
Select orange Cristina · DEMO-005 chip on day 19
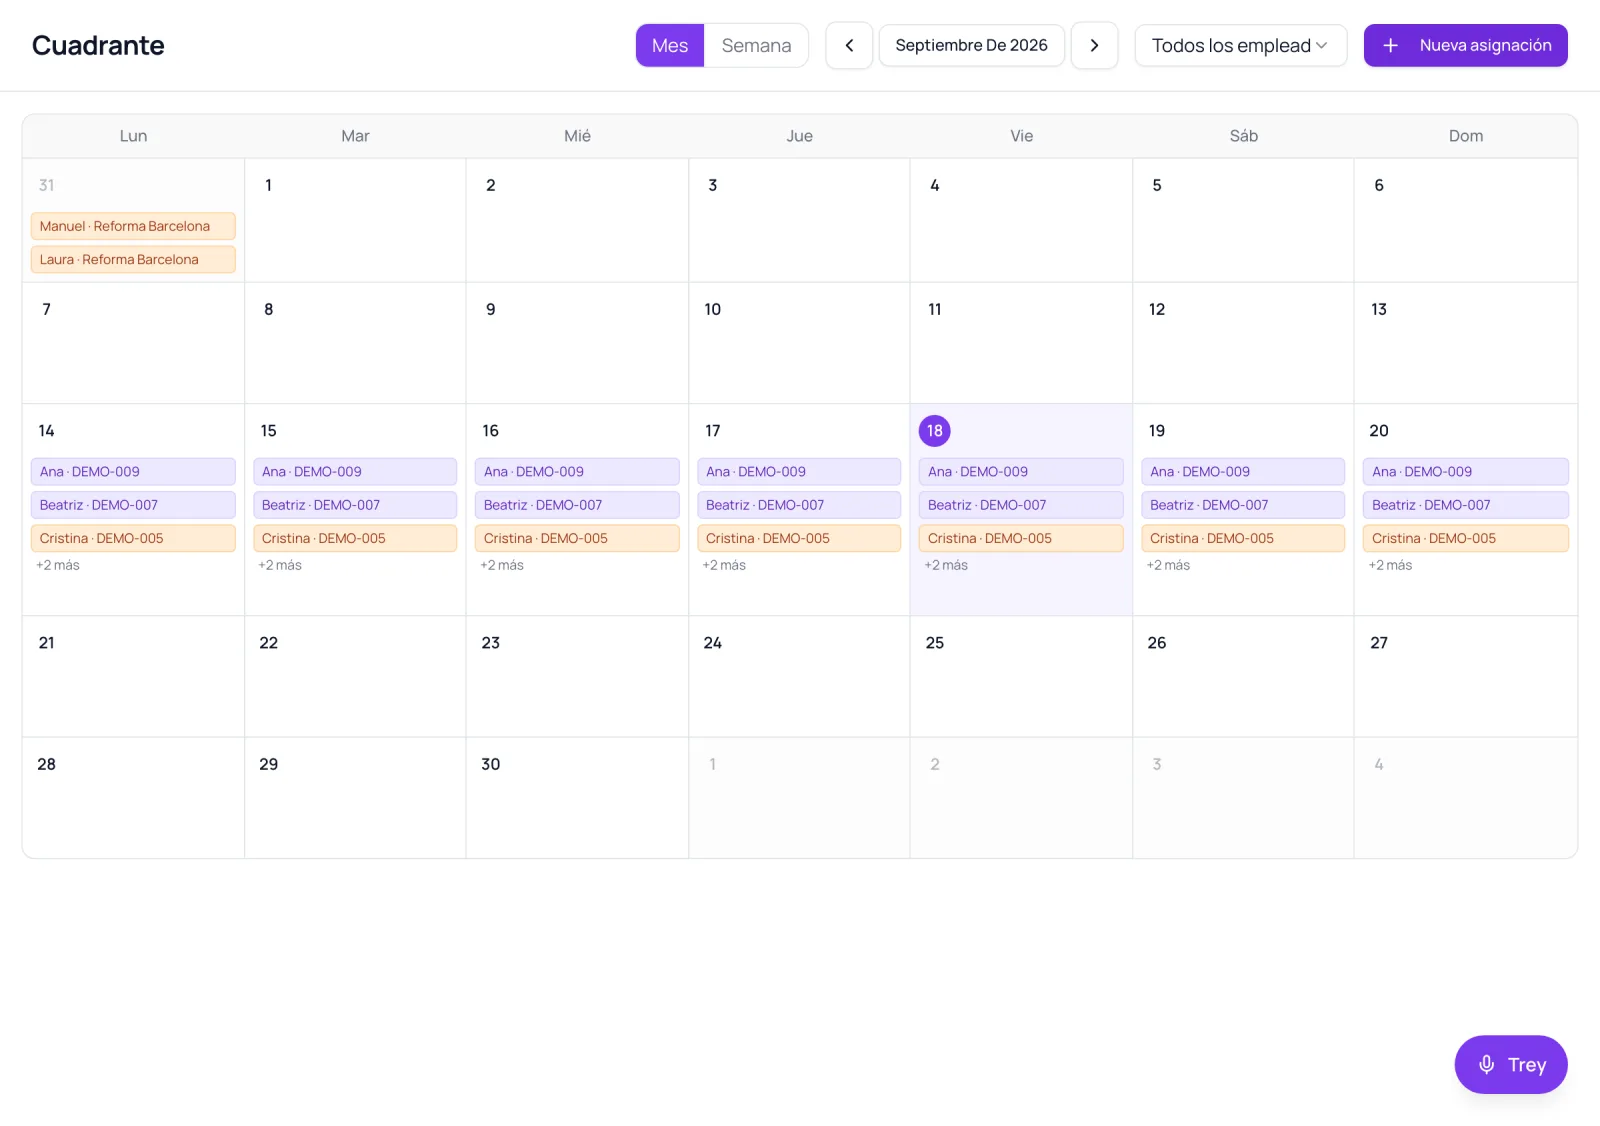point(1243,538)
